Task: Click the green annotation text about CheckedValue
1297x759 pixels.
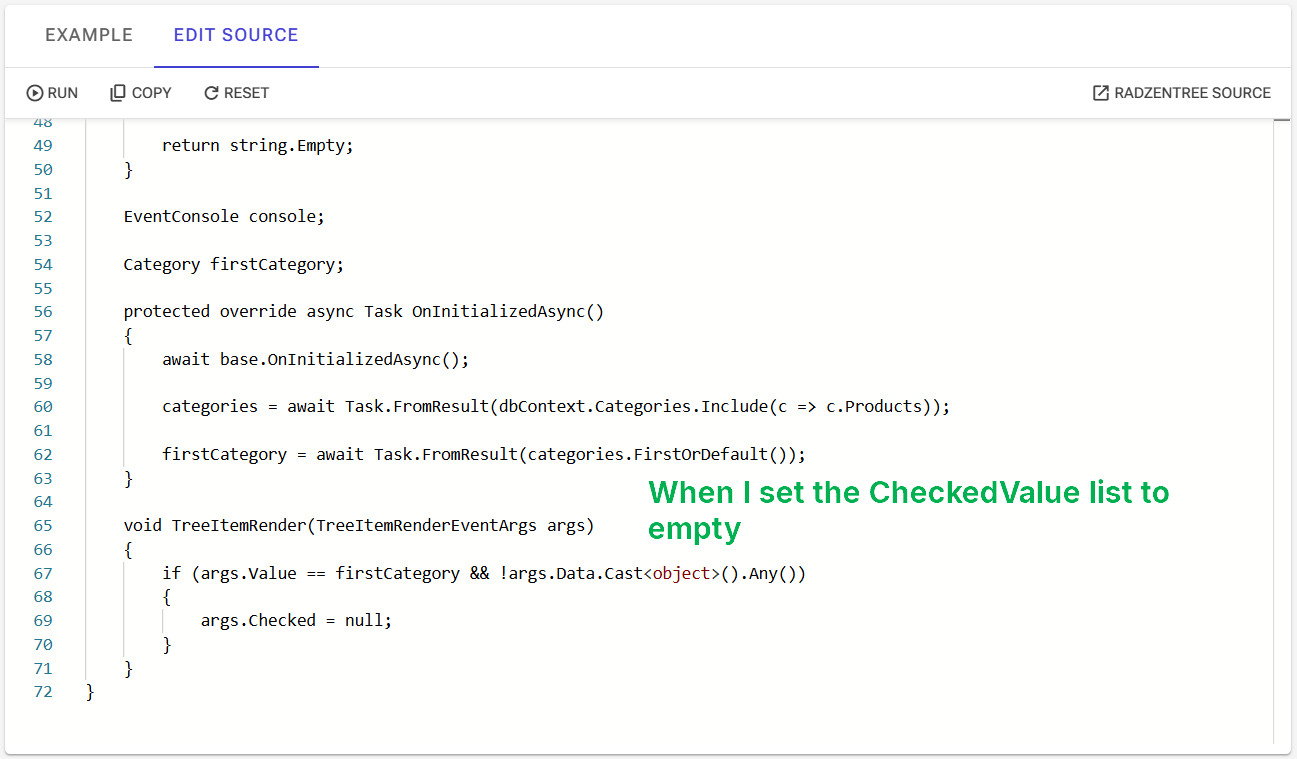Action: click(x=909, y=510)
